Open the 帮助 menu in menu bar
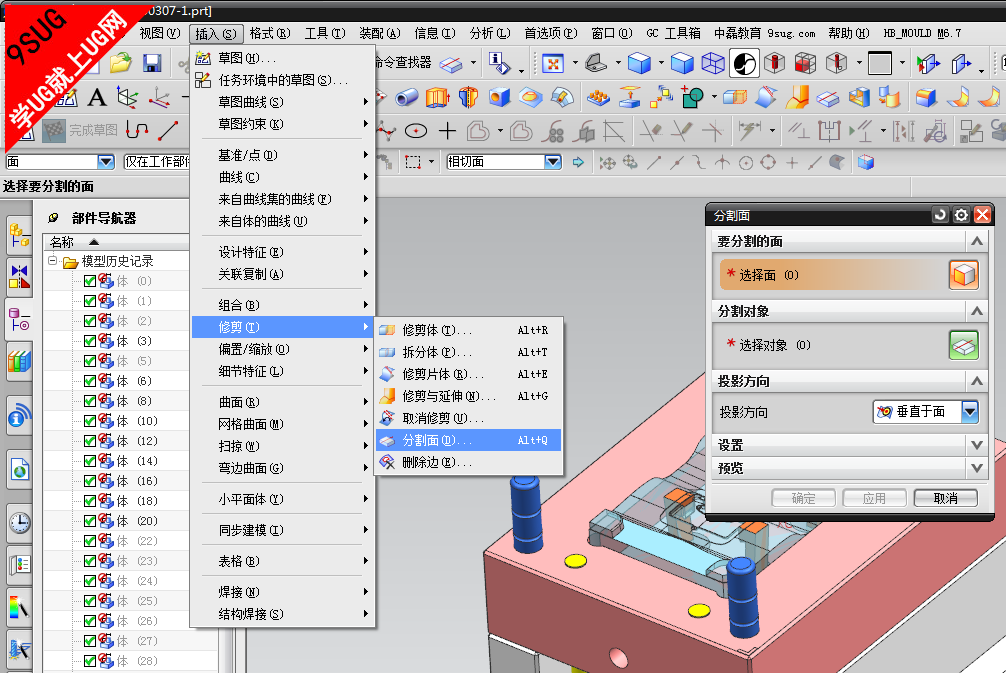This screenshot has height=673, width=1006. [848, 33]
